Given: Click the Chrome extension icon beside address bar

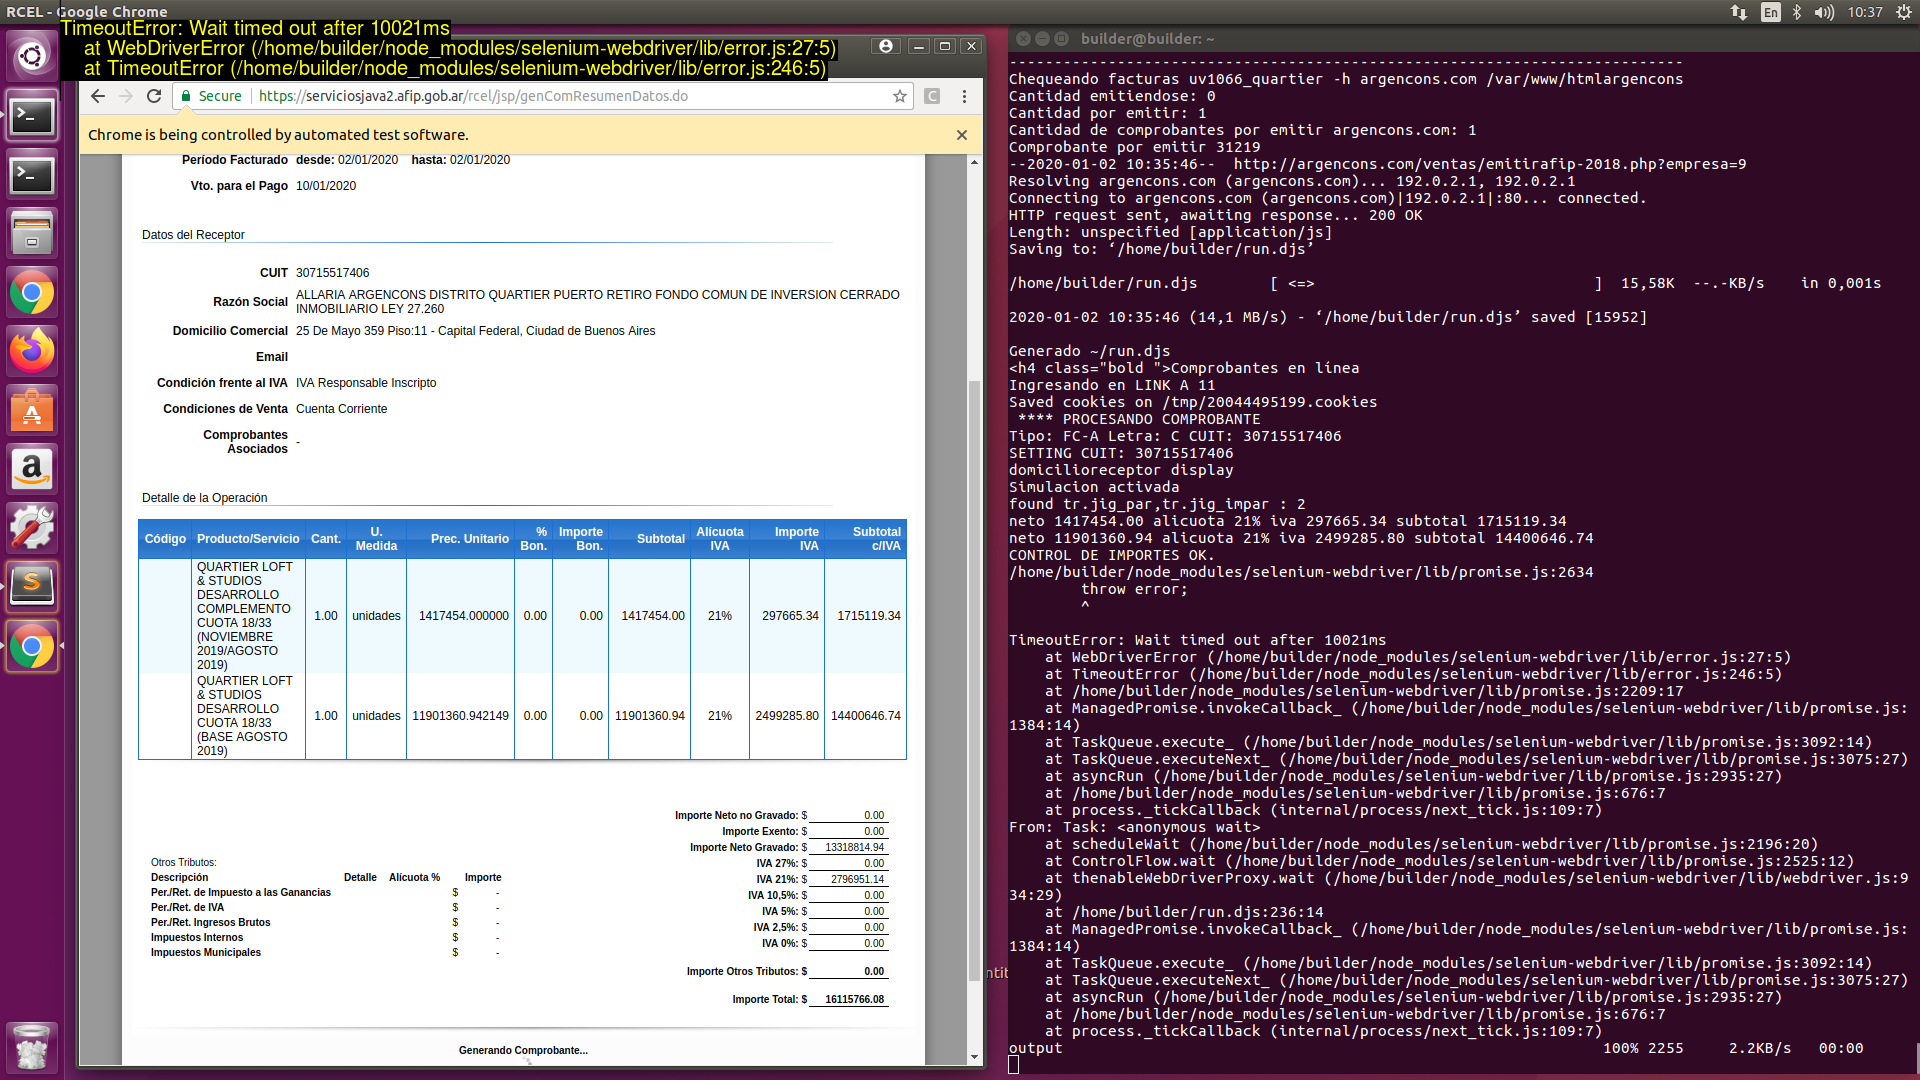Looking at the screenshot, I should [932, 96].
